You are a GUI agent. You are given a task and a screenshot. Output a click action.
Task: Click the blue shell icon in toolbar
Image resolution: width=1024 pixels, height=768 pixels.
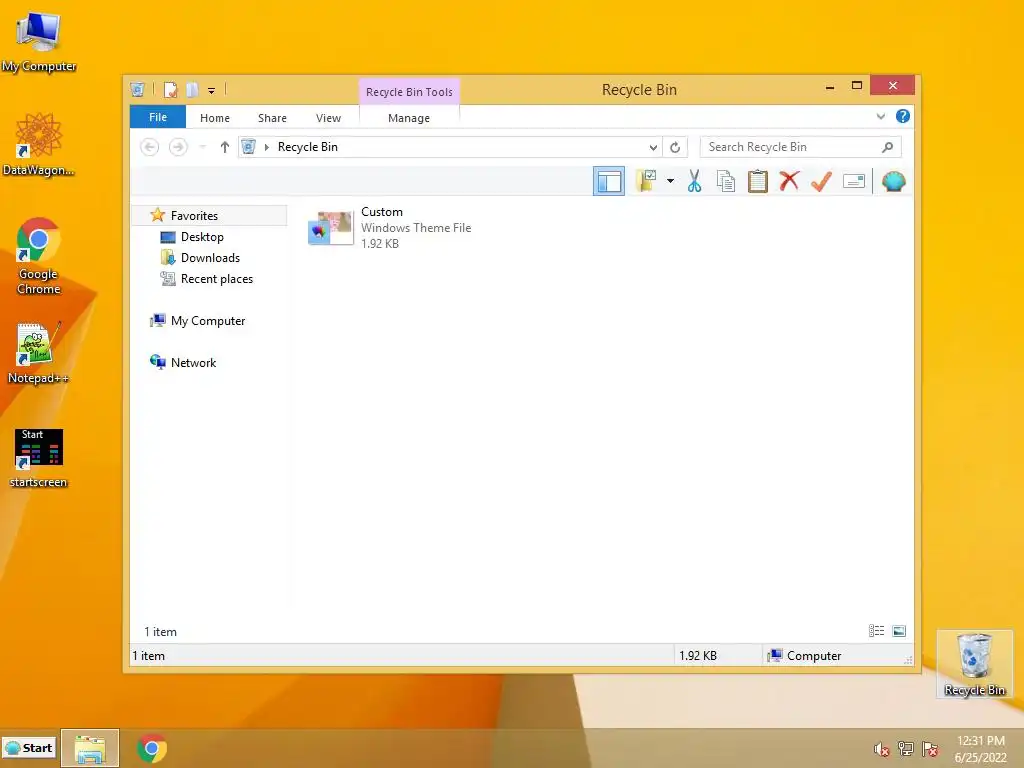pyautogui.click(x=893, y=181)
